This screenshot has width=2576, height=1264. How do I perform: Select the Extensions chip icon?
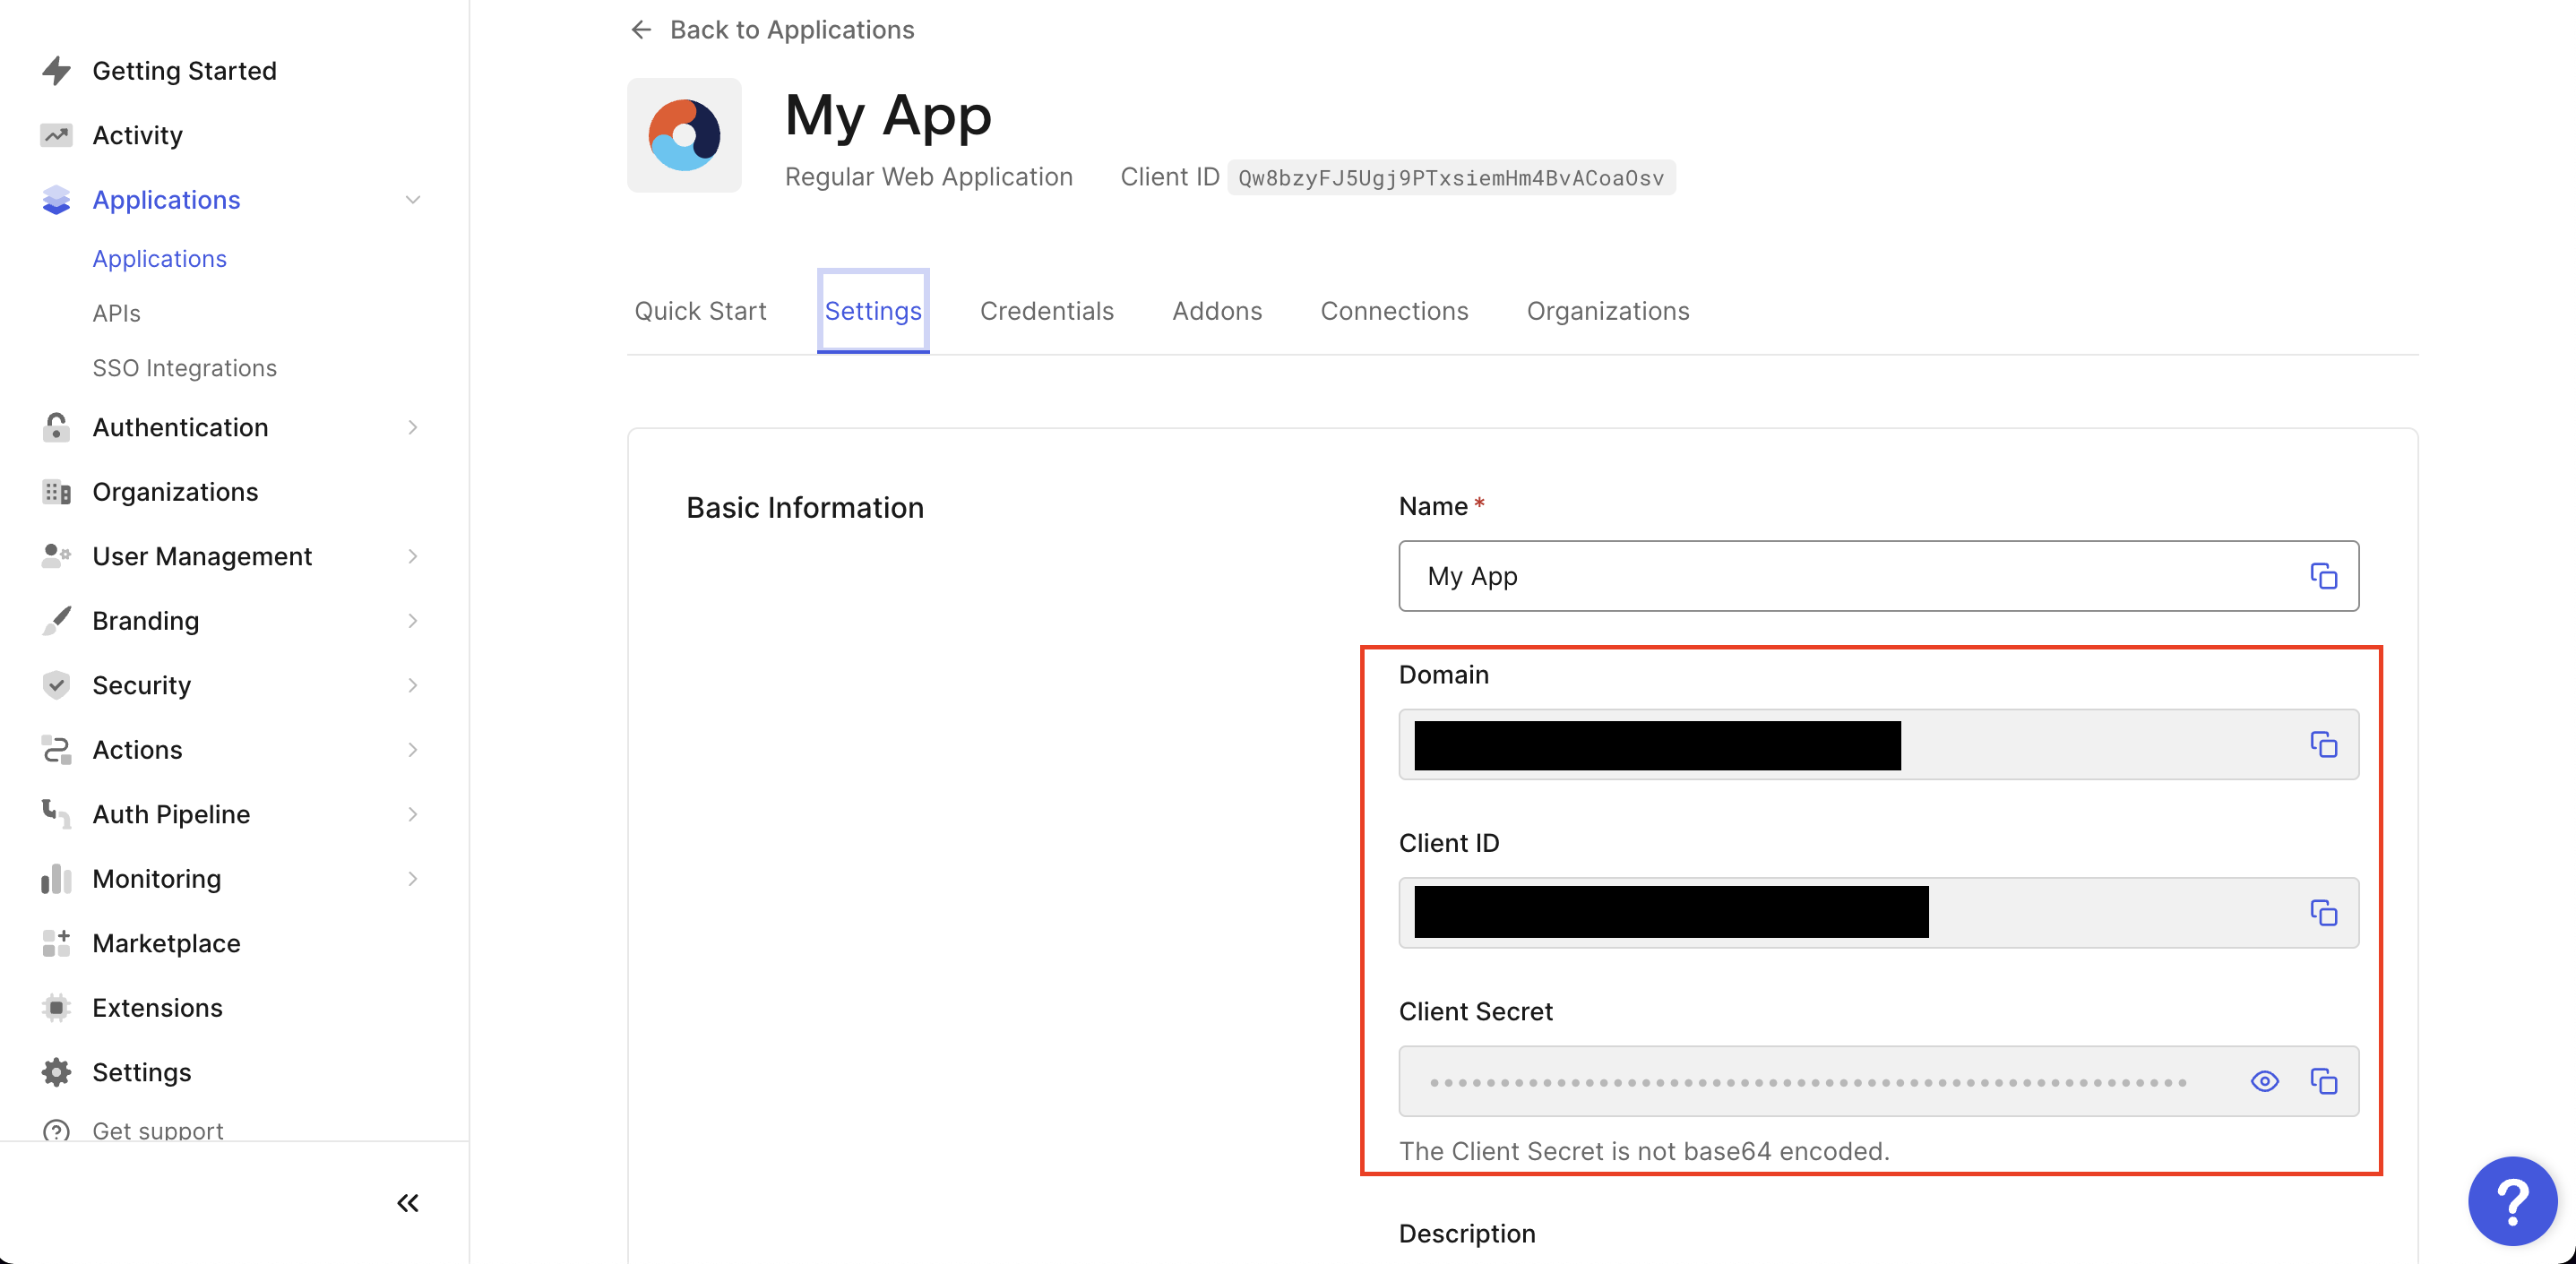tap(56, 1007)
